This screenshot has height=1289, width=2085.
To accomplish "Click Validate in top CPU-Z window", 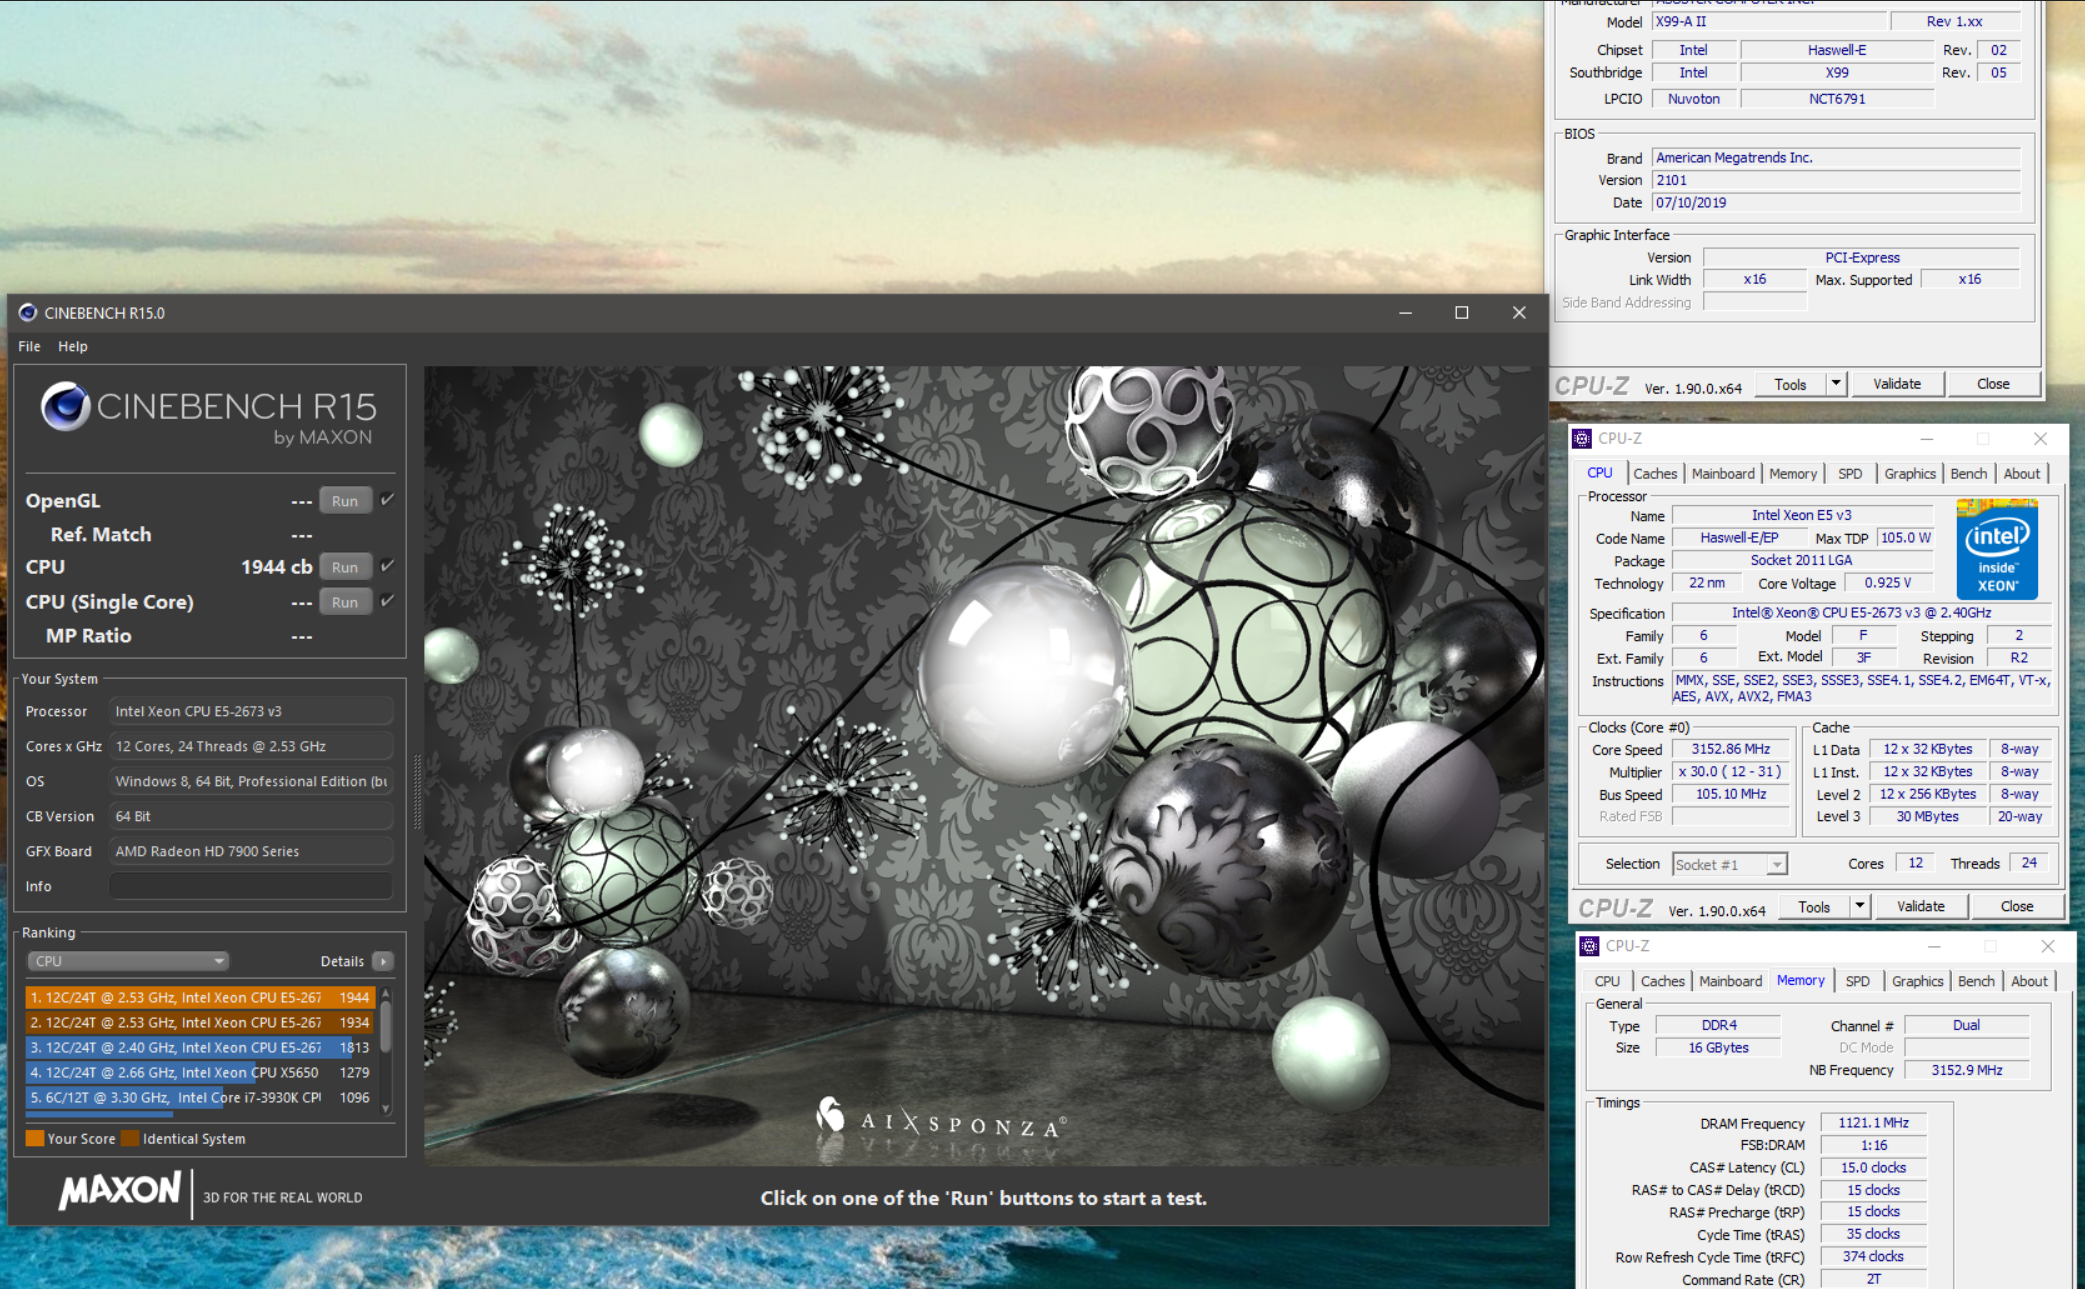I will (1897, 384).
